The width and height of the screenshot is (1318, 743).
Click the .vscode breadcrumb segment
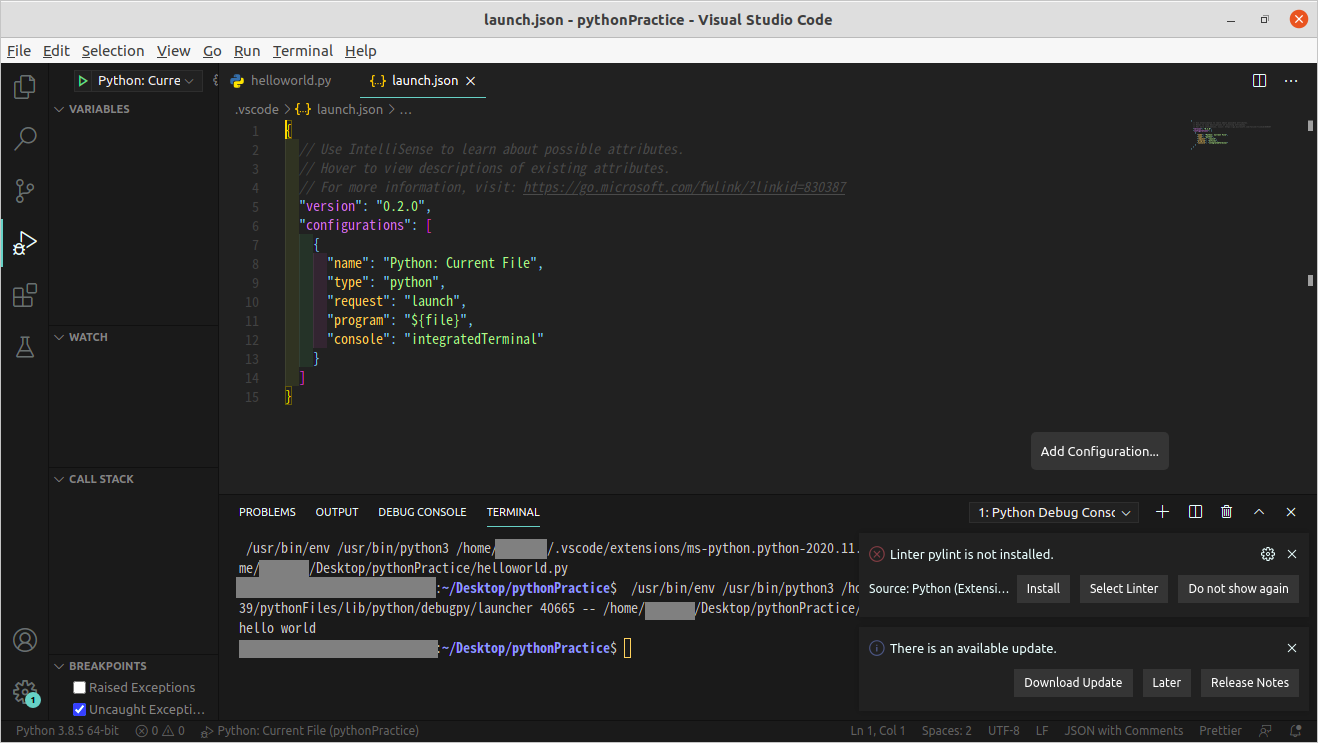coord(257,110)
